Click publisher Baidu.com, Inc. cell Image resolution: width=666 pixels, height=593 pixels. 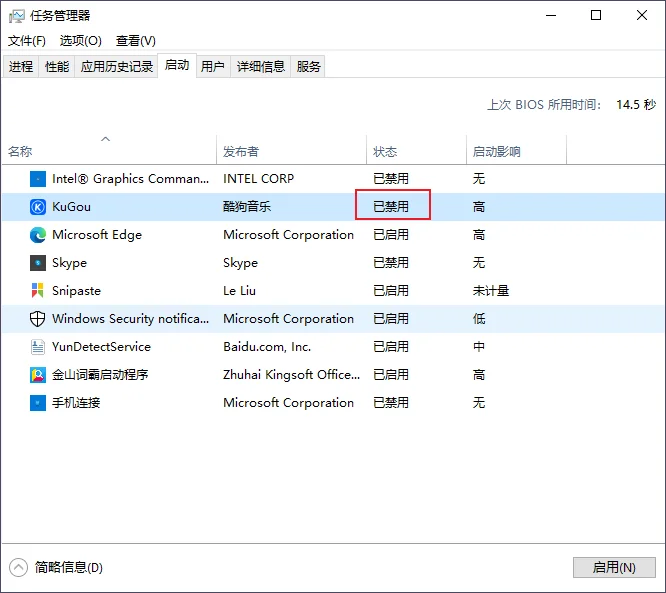pyautogui.click(x=267, y=347)
